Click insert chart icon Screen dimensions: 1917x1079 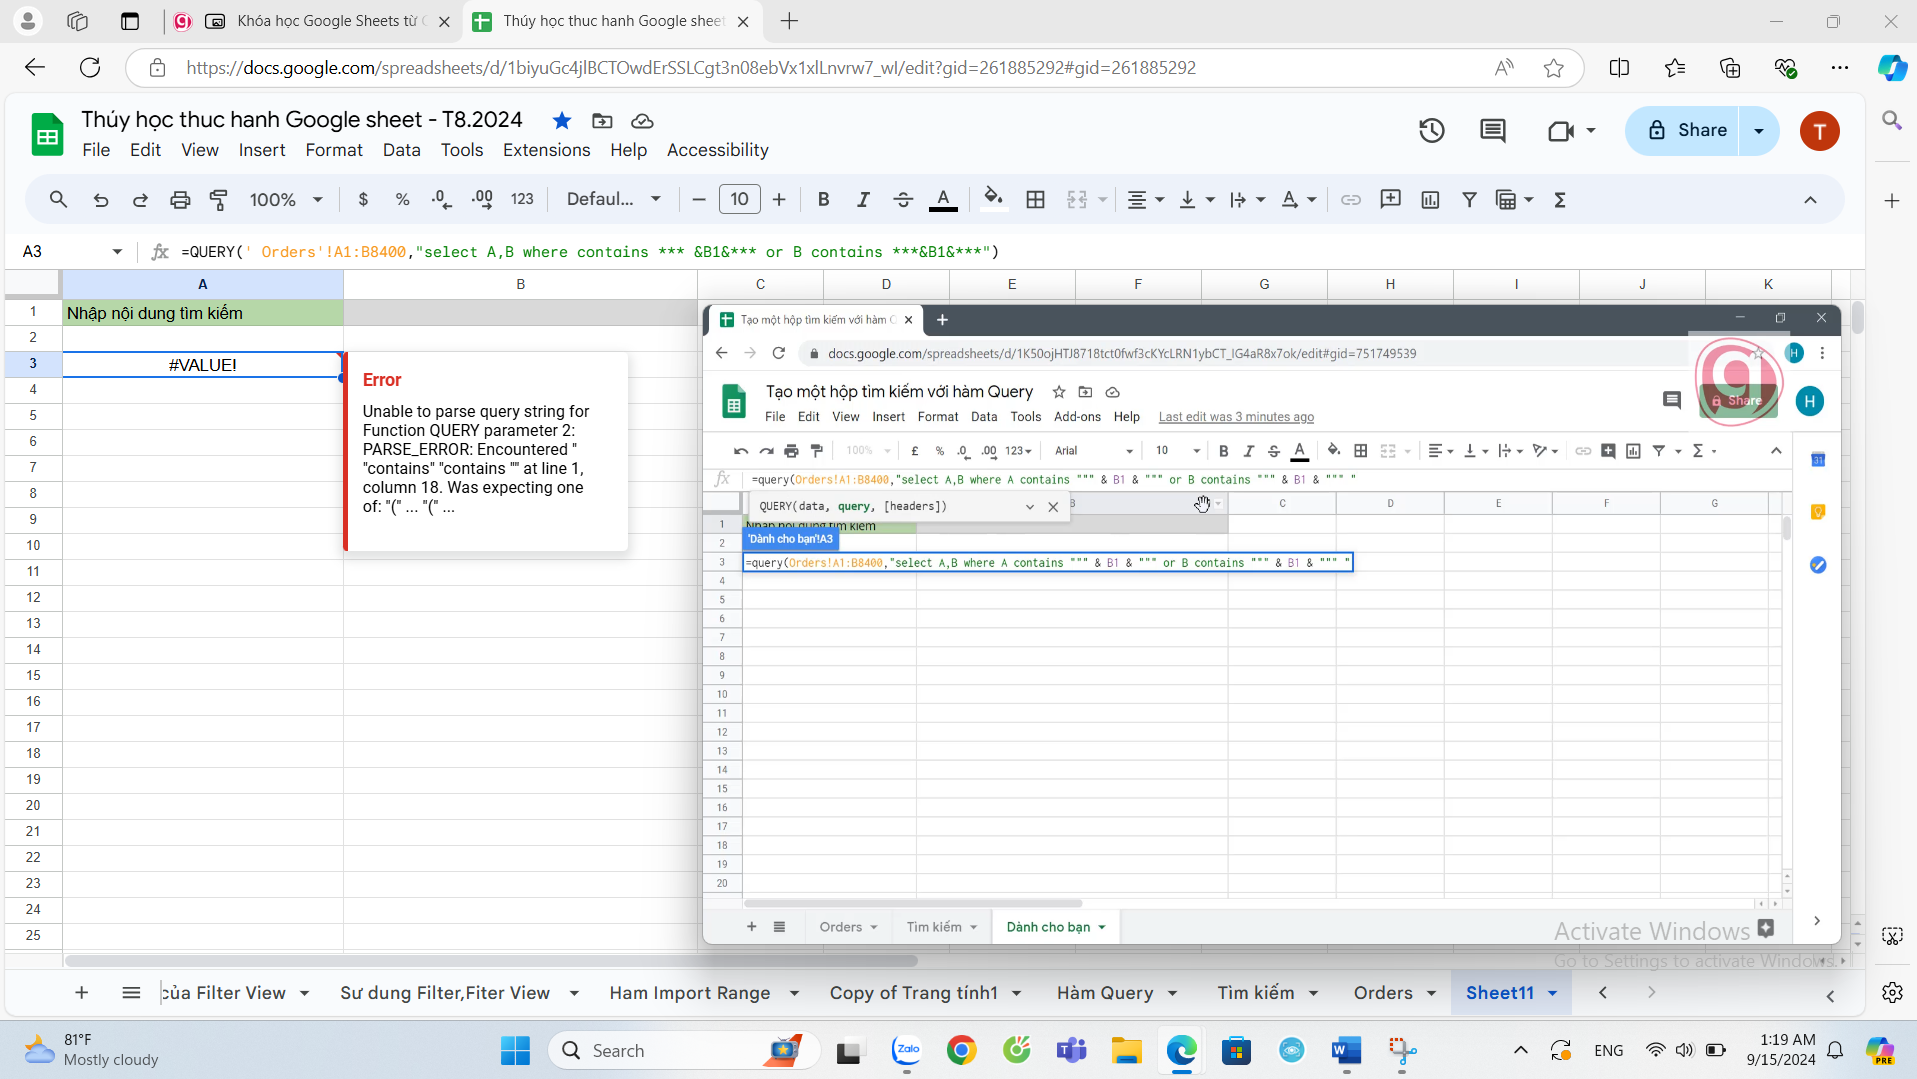point(1430,200)
